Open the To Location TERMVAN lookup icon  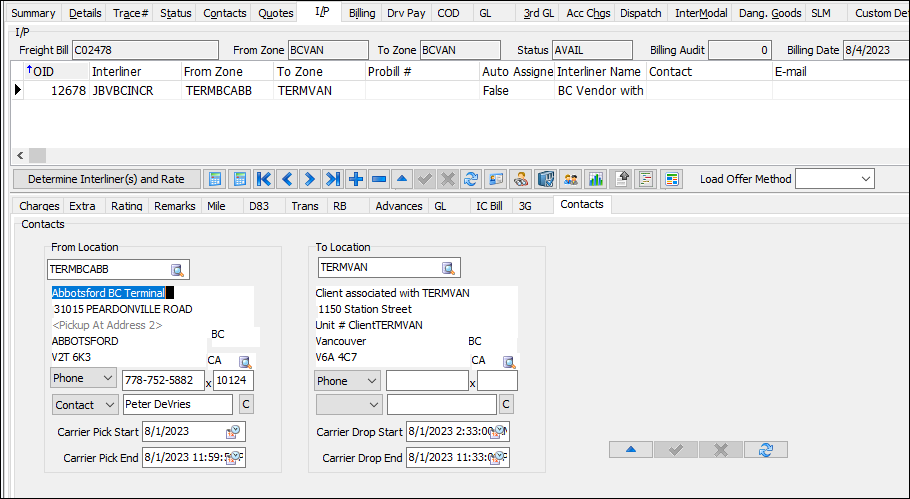(449, 268)
